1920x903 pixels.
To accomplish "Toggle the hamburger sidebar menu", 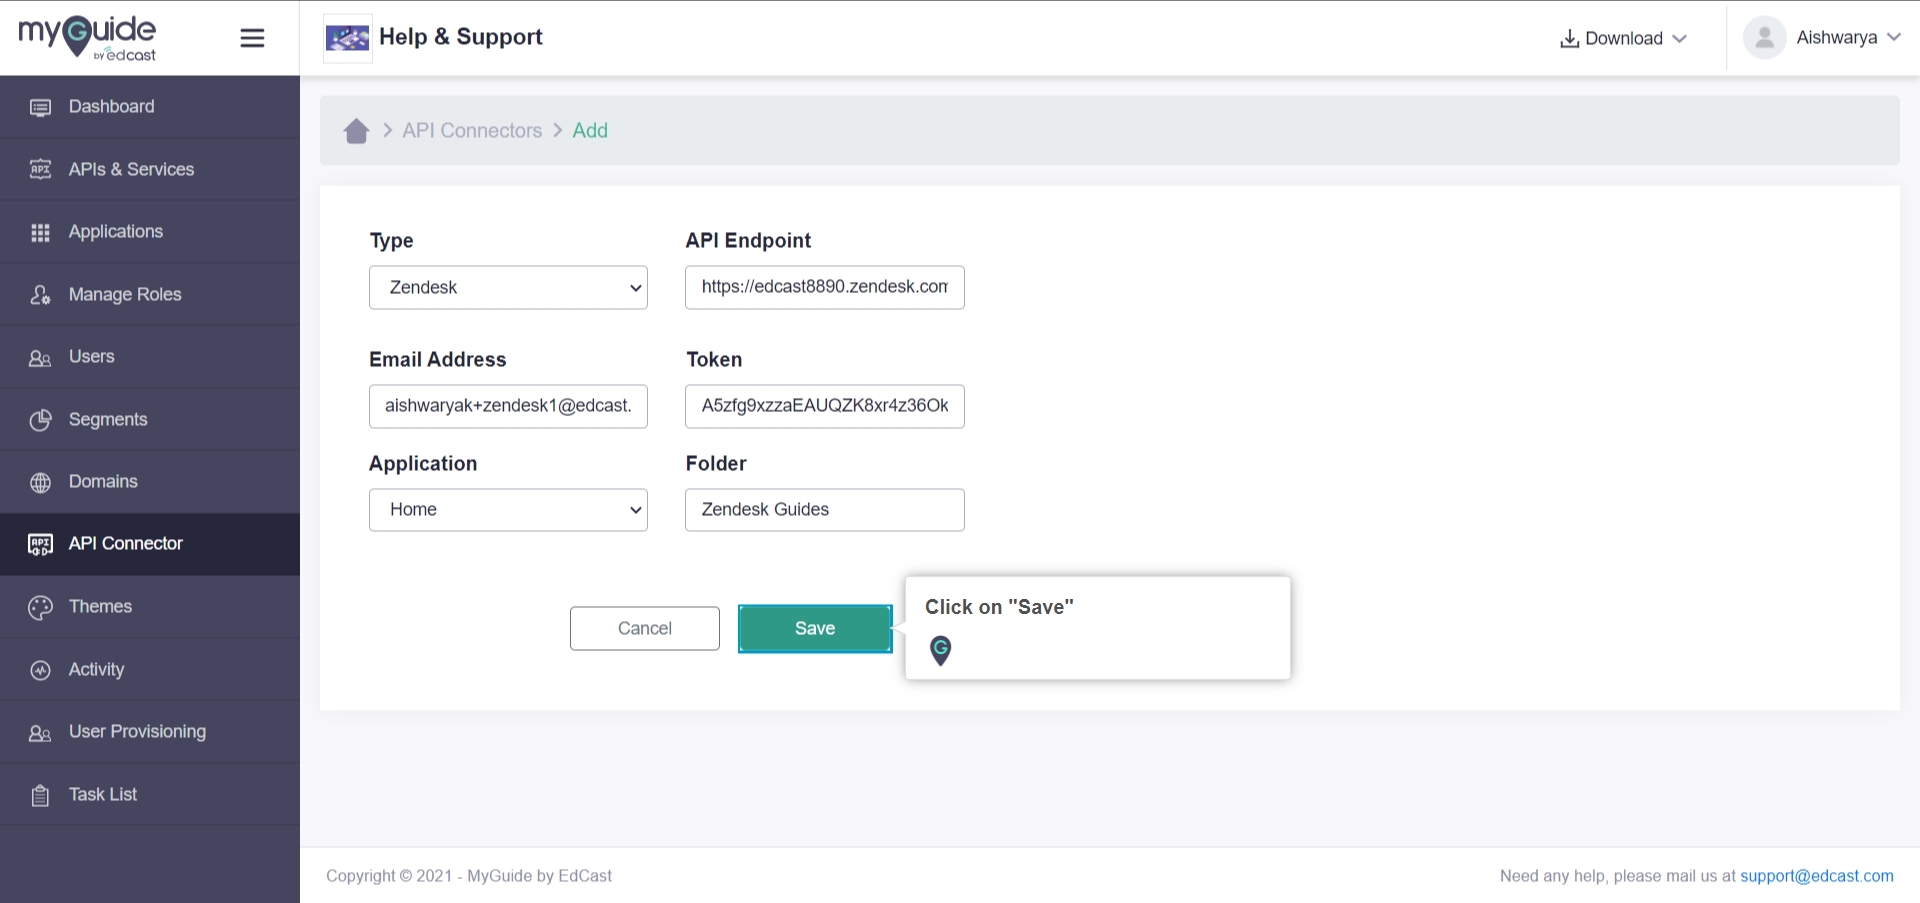I will pos(253,38).
